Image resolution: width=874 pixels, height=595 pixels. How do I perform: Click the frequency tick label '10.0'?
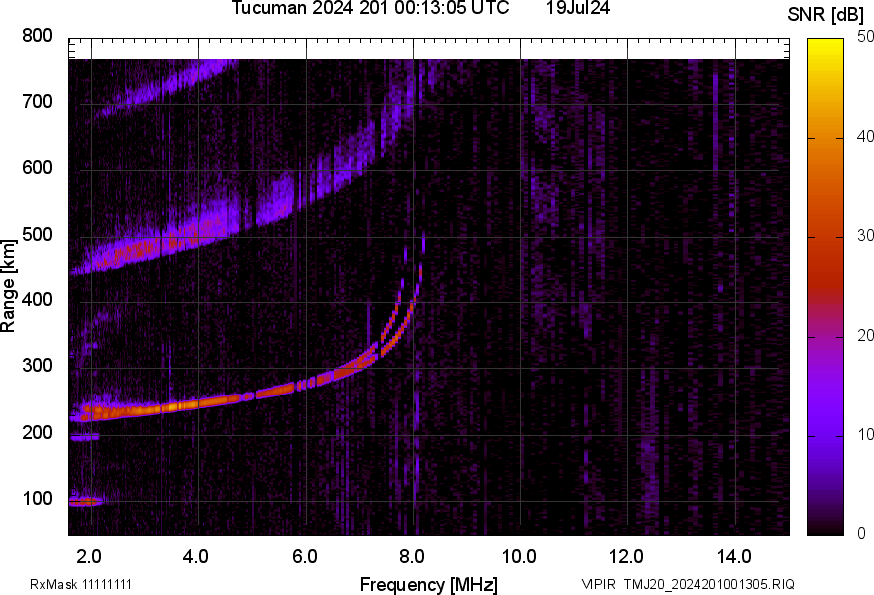pos(519,557)
